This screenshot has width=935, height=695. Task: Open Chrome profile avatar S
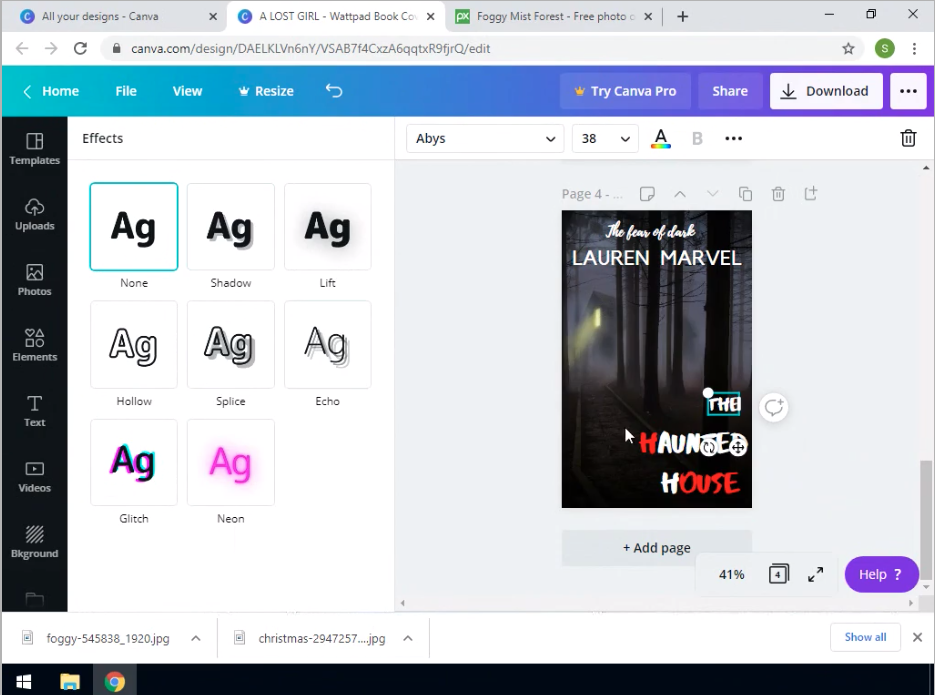pos(885,48)
